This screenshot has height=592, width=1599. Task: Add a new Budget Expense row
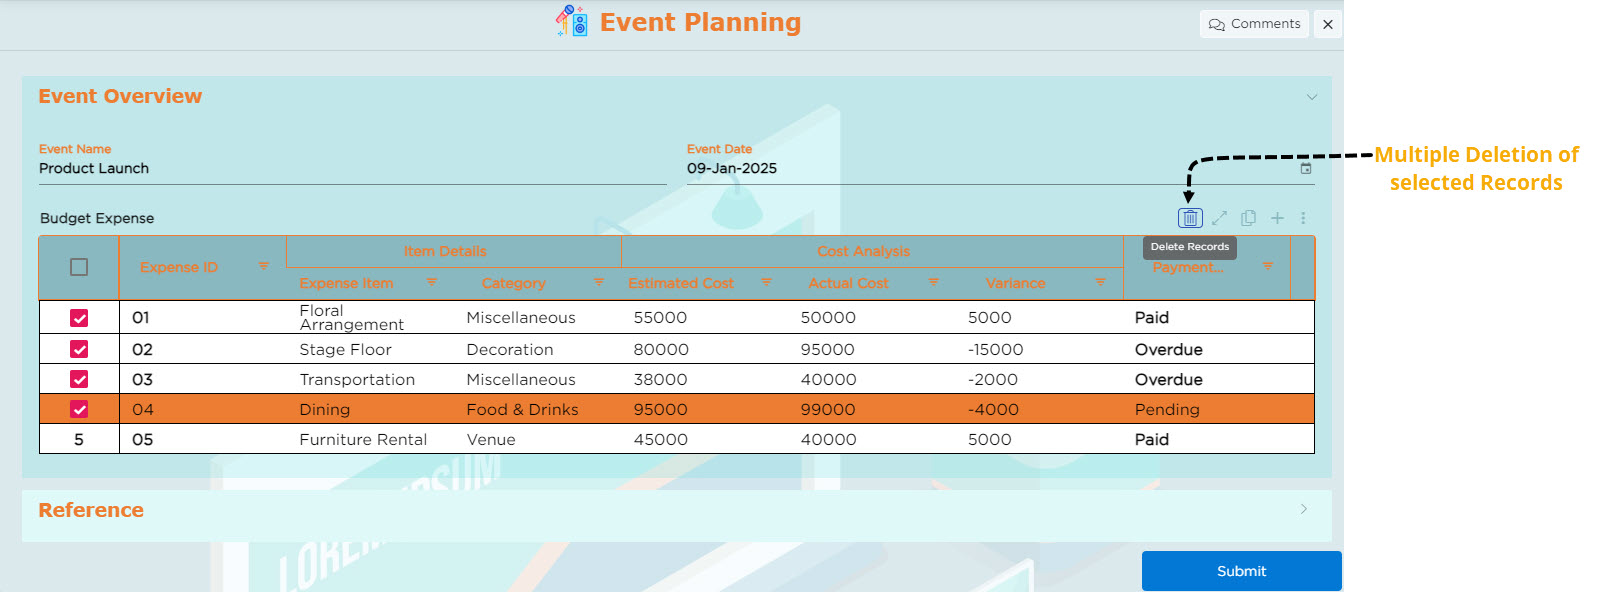pyautogui.click(x=1277, y=218)
